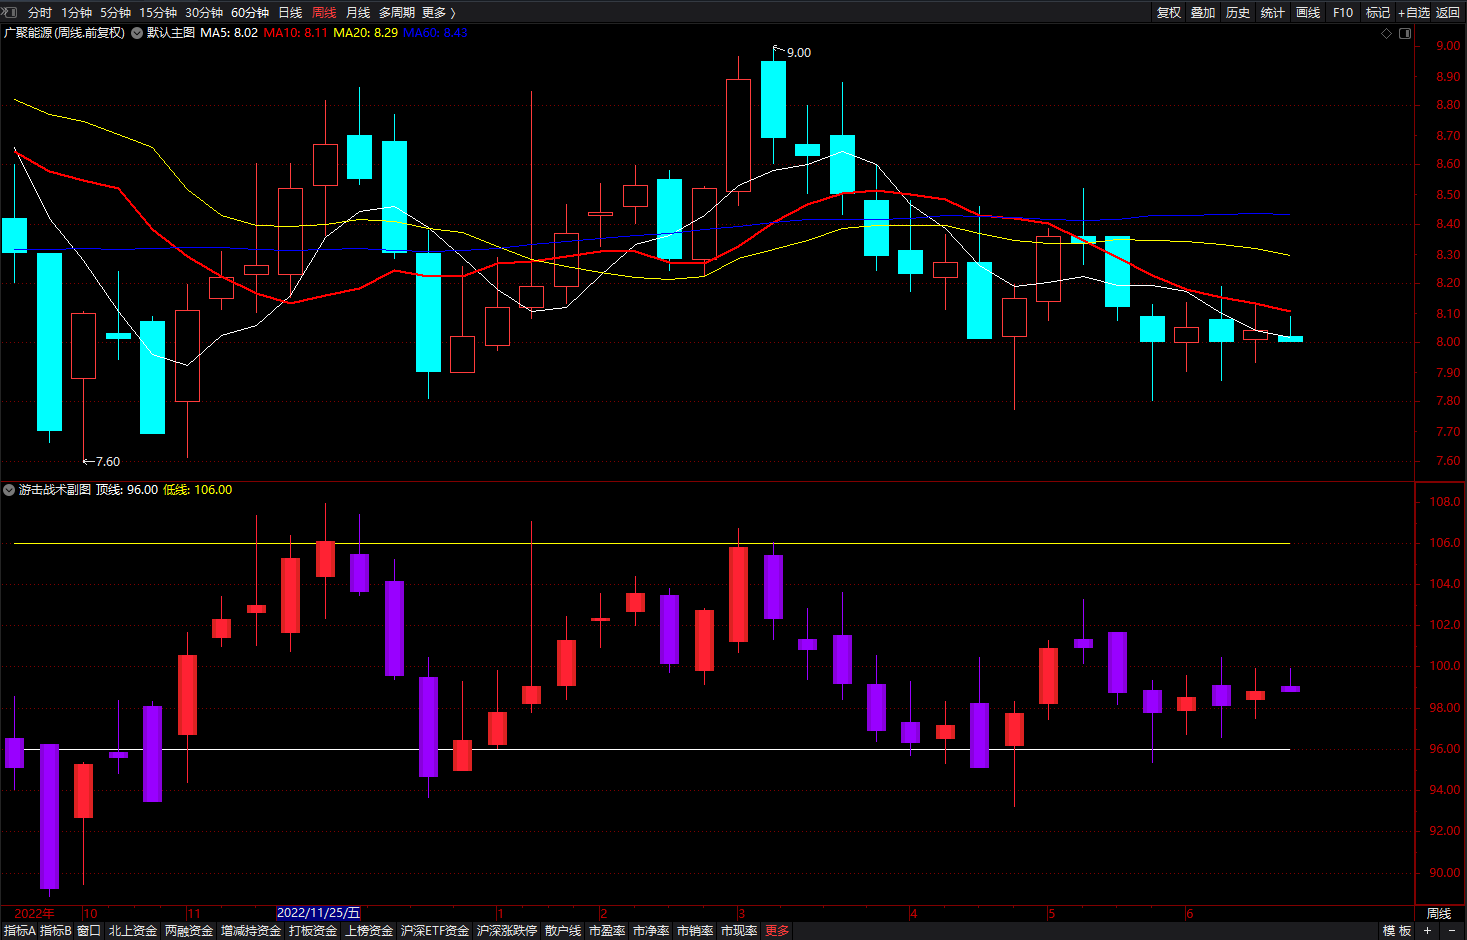Open 市净率 indicator
Viewport: 1467px width, 940px height.
pos(651,931)
